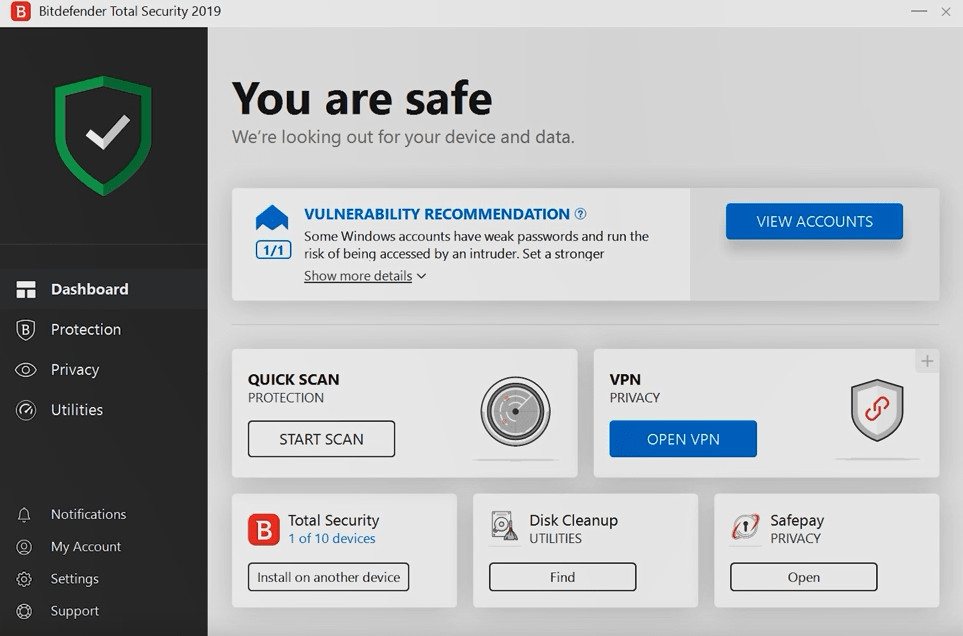Select the Privacy eye icon
Screen dimensions: 963x636
tap(25, 369)
